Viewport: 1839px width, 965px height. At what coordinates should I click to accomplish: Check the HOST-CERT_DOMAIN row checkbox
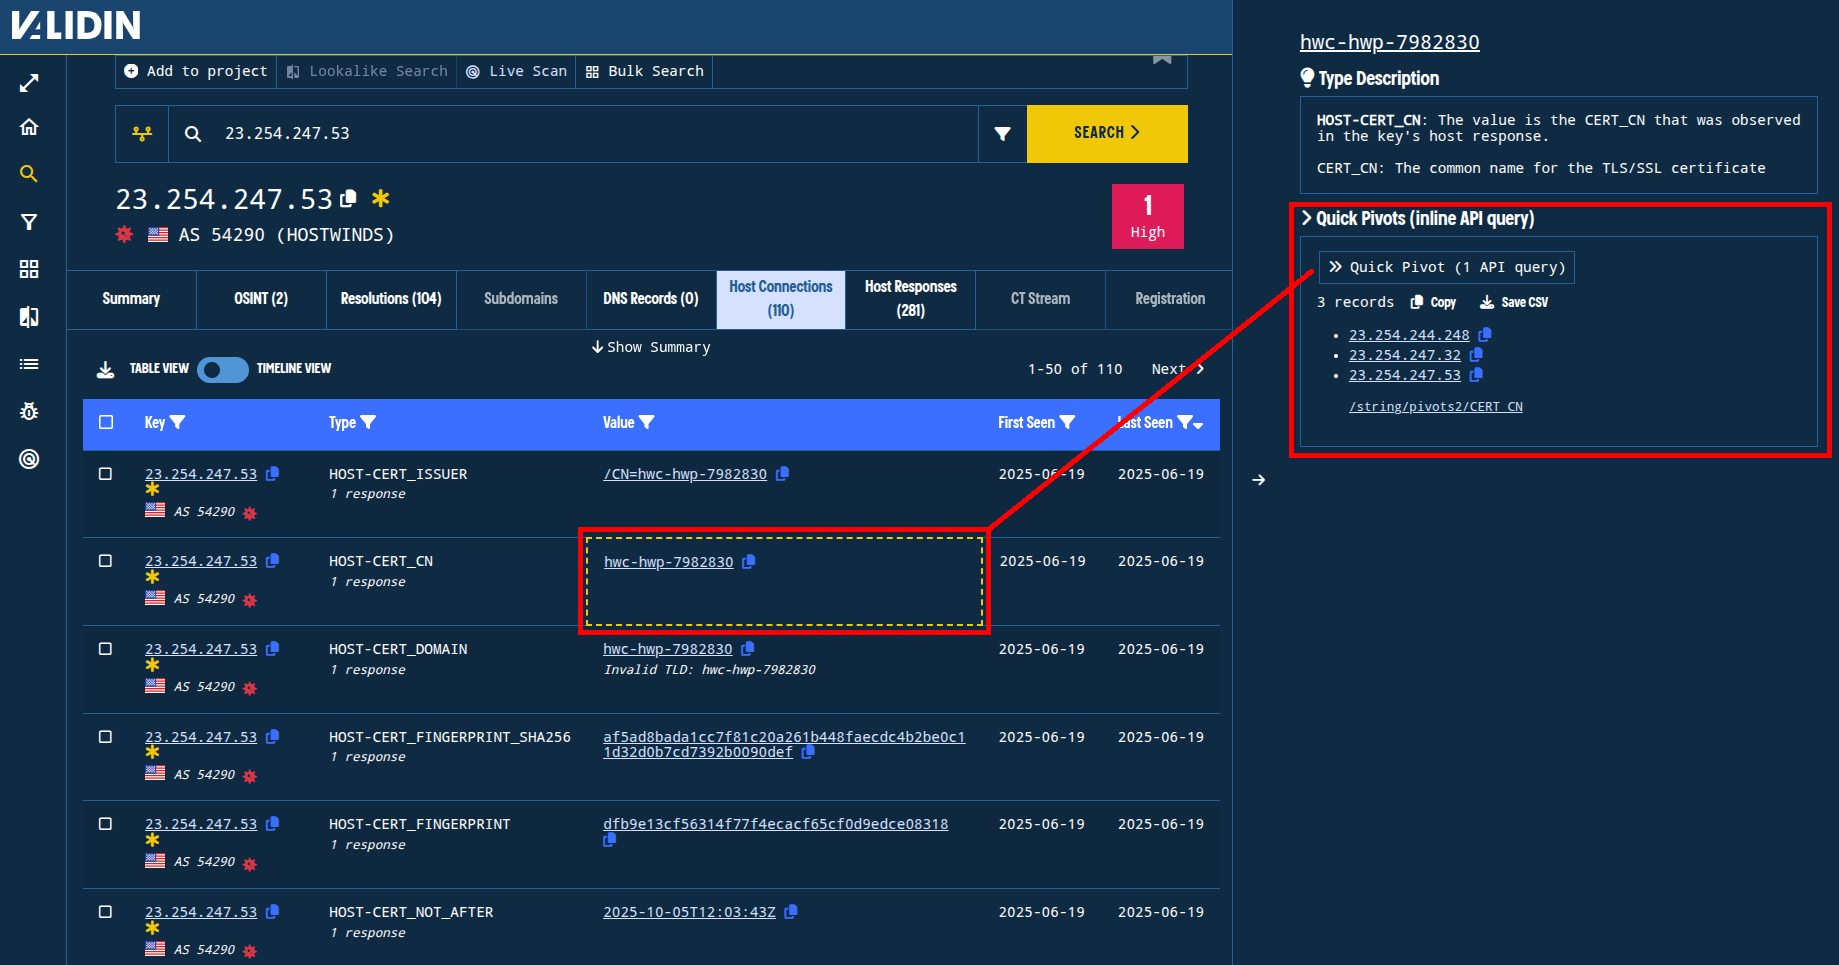[x=105, y=649]
